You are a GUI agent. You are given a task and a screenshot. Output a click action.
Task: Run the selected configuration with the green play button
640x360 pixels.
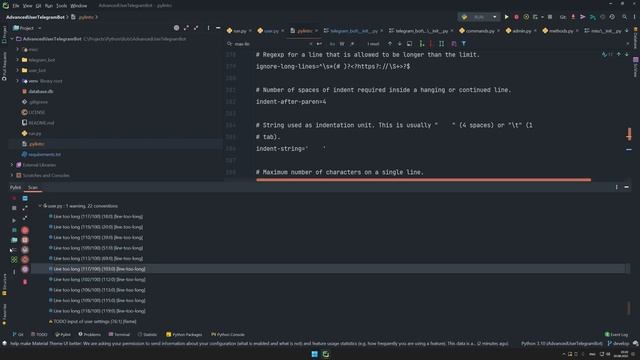click(x=506, y=17)
